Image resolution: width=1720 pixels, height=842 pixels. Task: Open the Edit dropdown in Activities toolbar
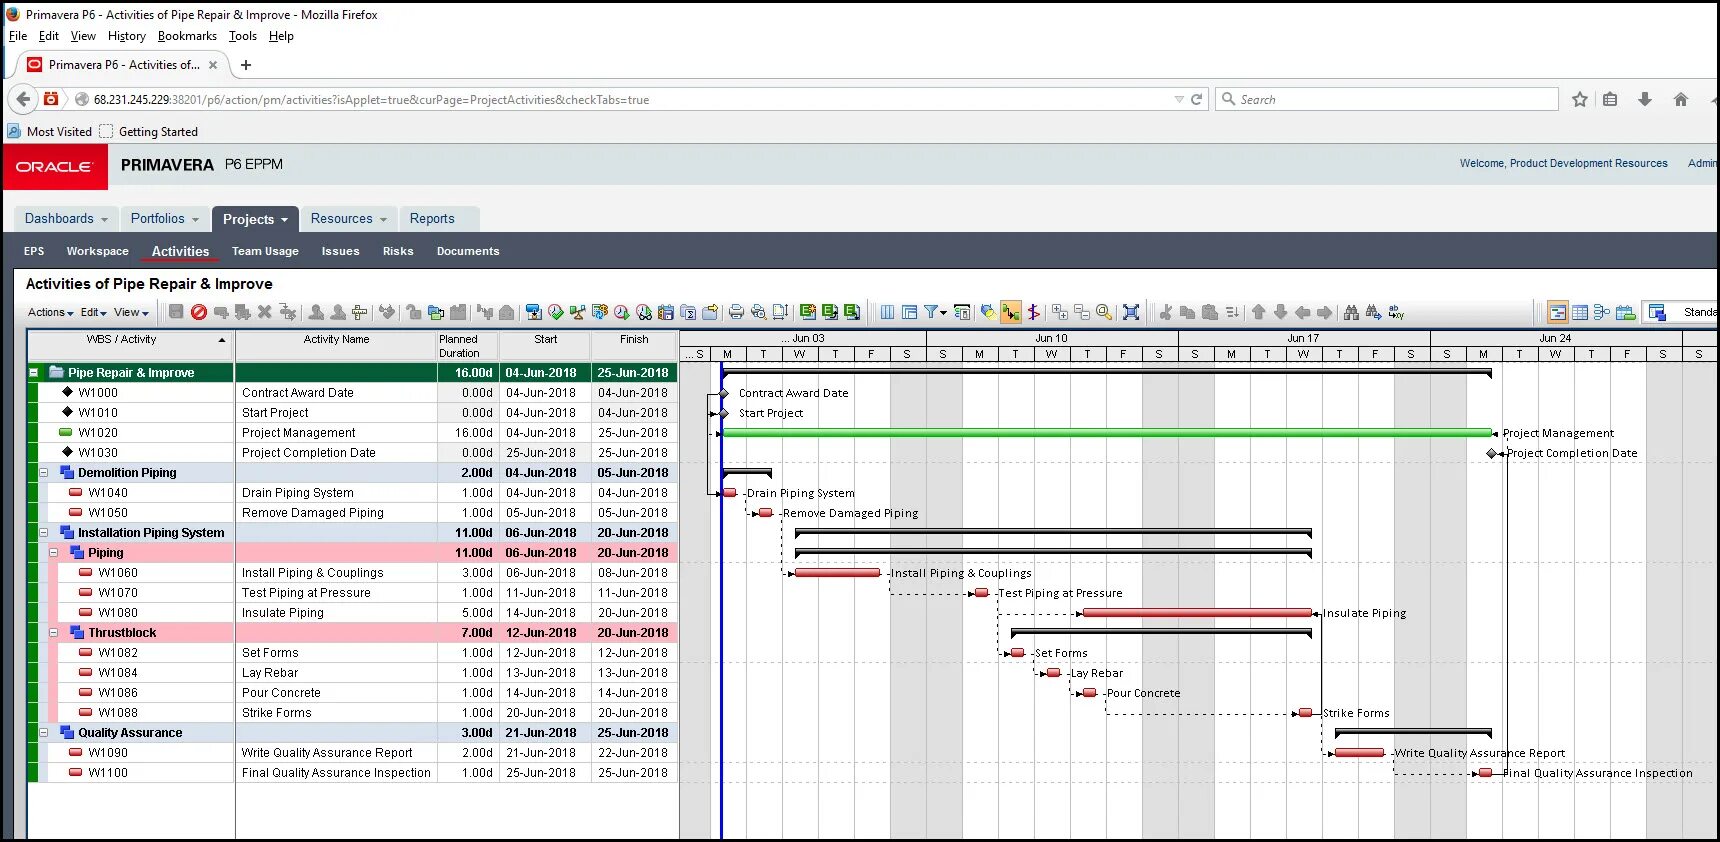click(x=93, y=312)
